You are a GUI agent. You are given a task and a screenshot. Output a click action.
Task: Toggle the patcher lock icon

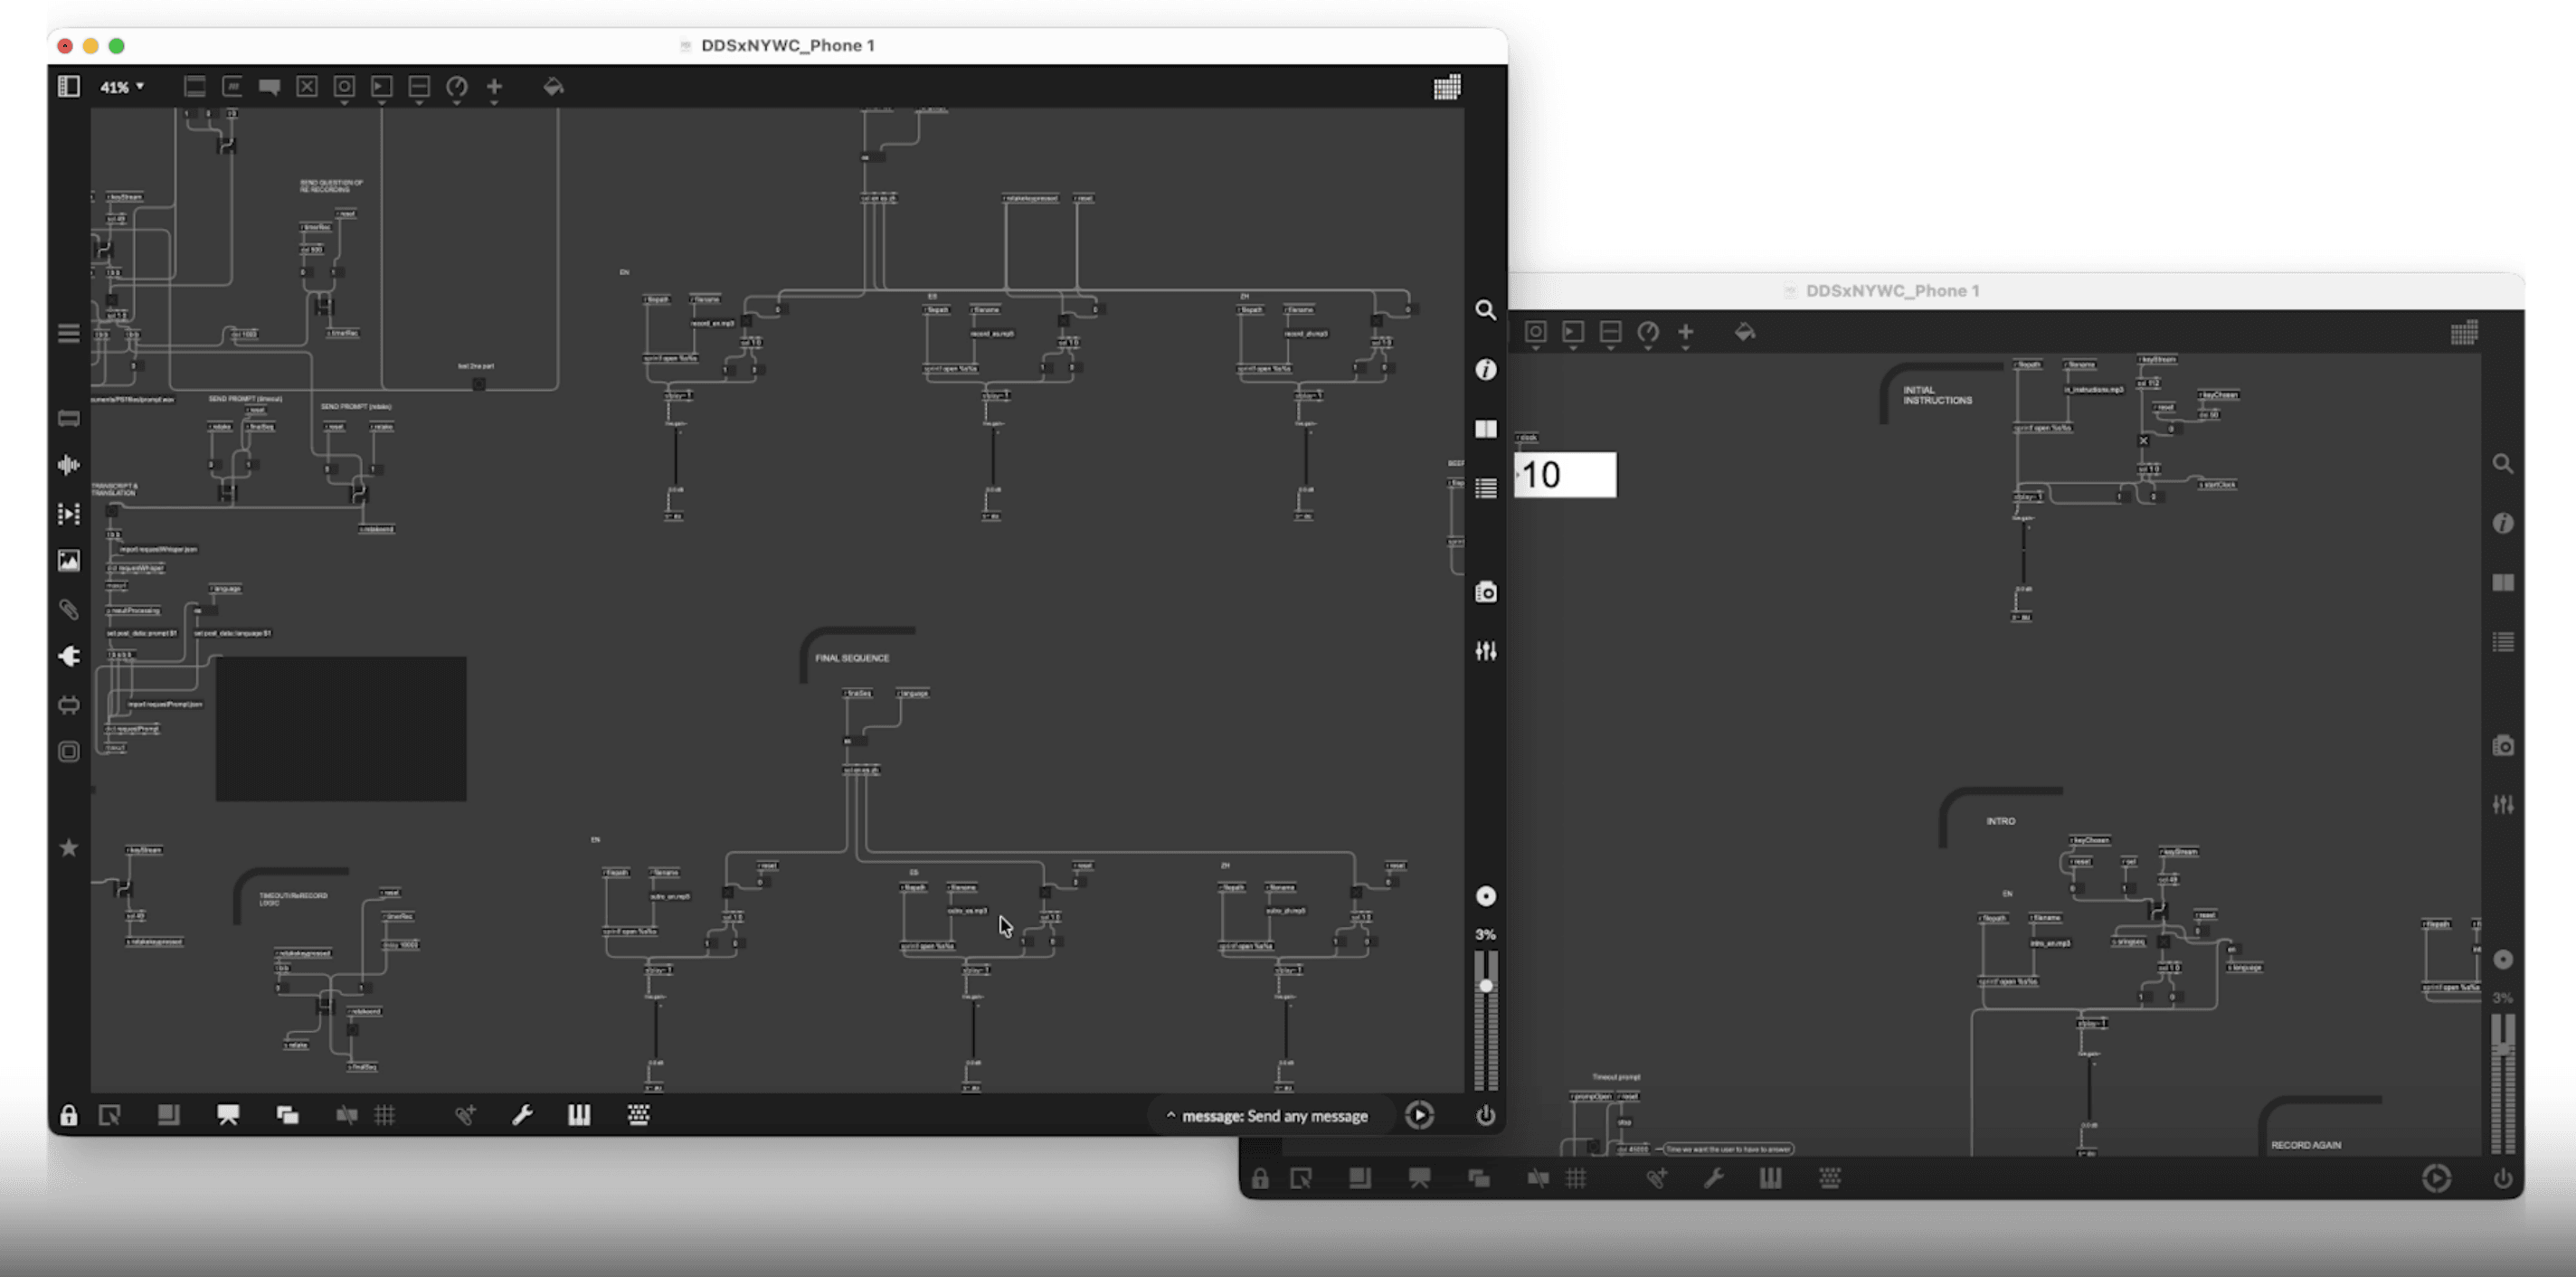68,1115
